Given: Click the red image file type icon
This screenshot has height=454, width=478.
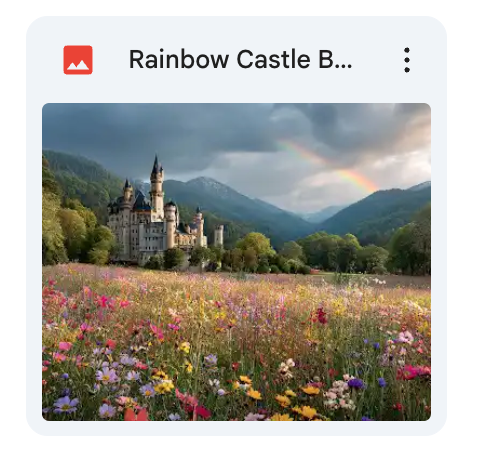Looking at the screenshot, I should pyautogui.click(x=78, y=60).
